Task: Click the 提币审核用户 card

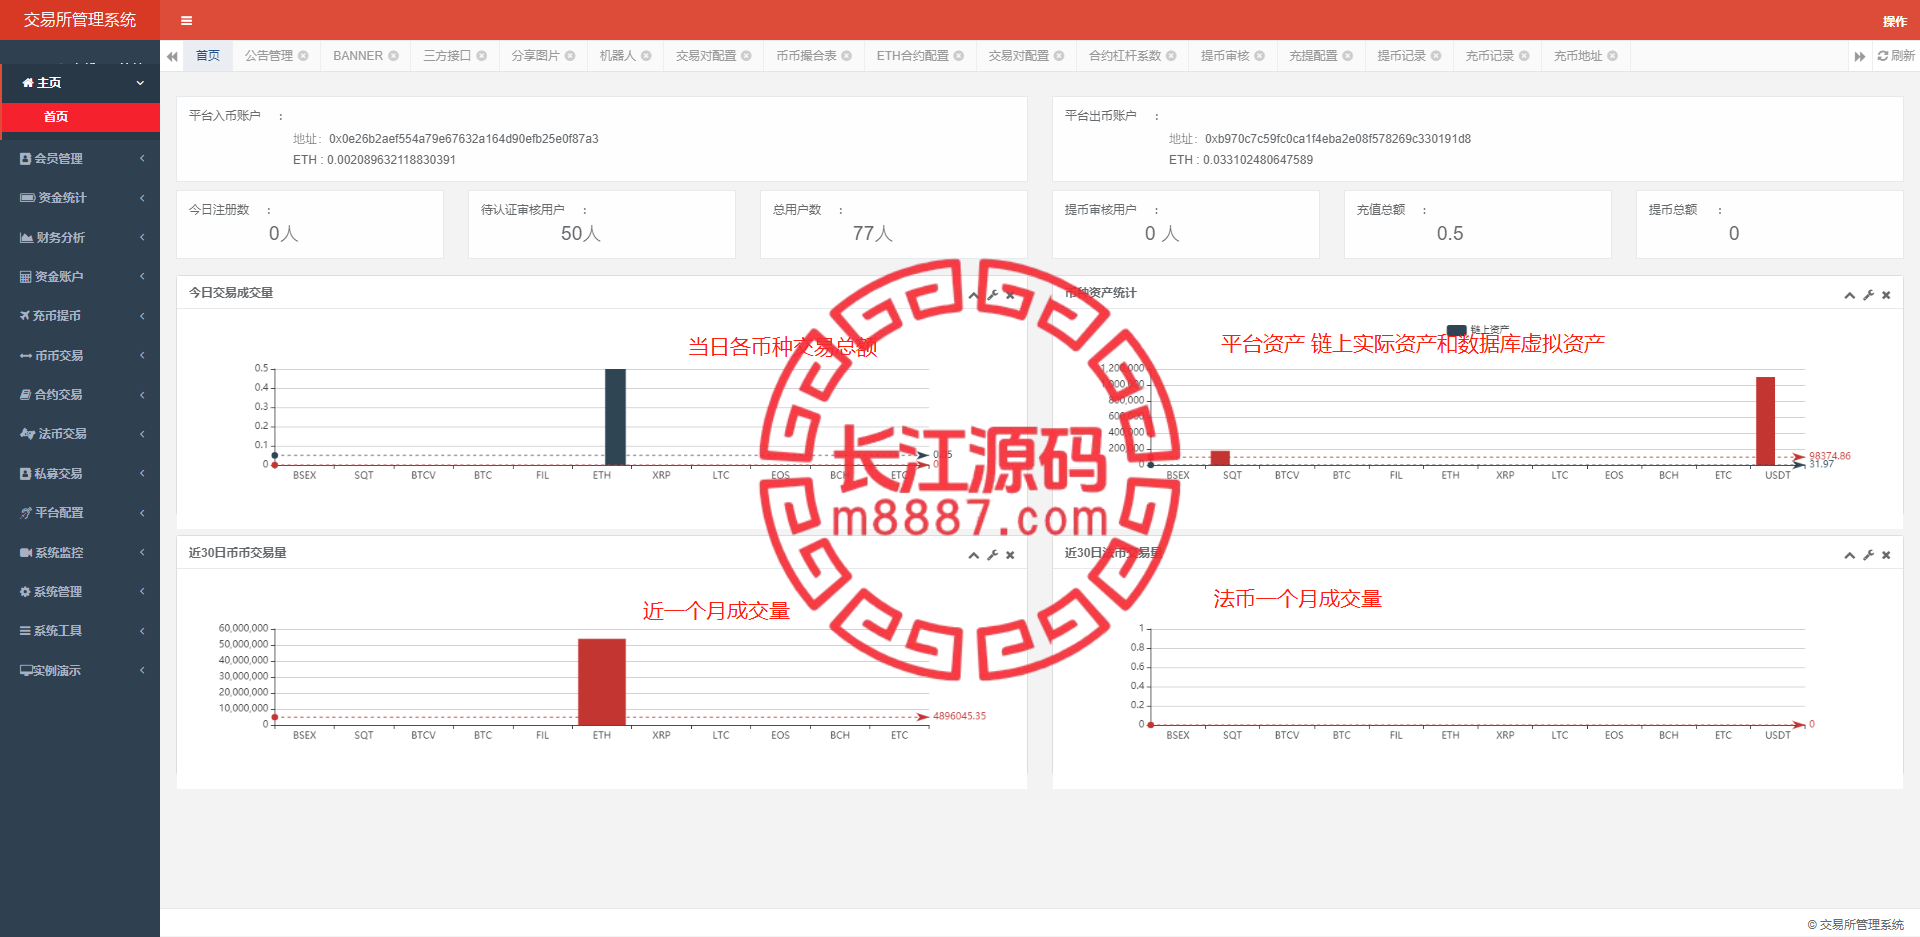Action: pyautogui.click(x=1186, y=224)
